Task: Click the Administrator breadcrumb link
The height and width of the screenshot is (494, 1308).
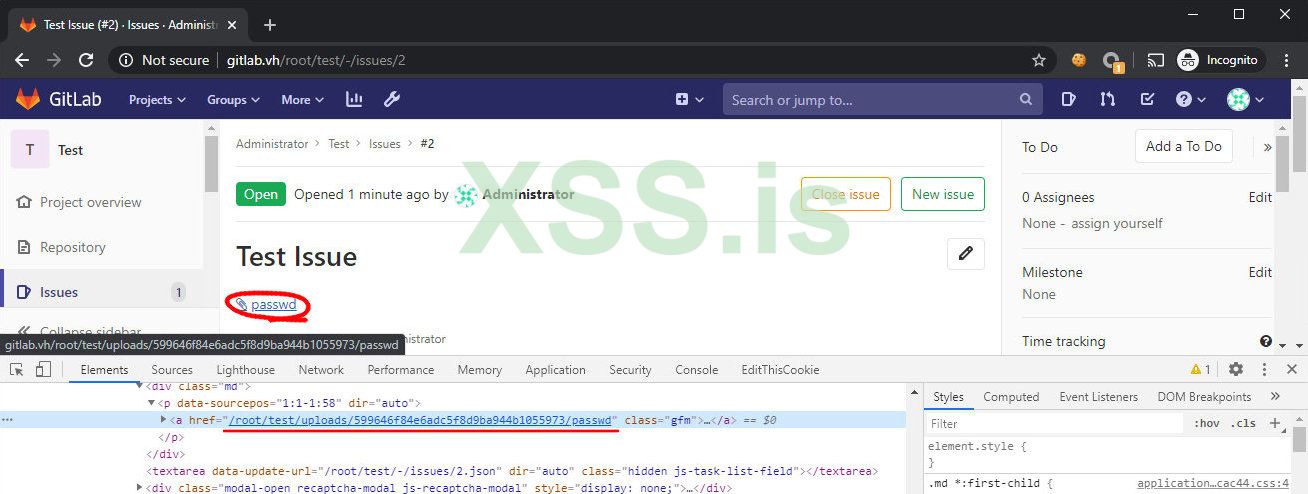Action: point(272,144)
